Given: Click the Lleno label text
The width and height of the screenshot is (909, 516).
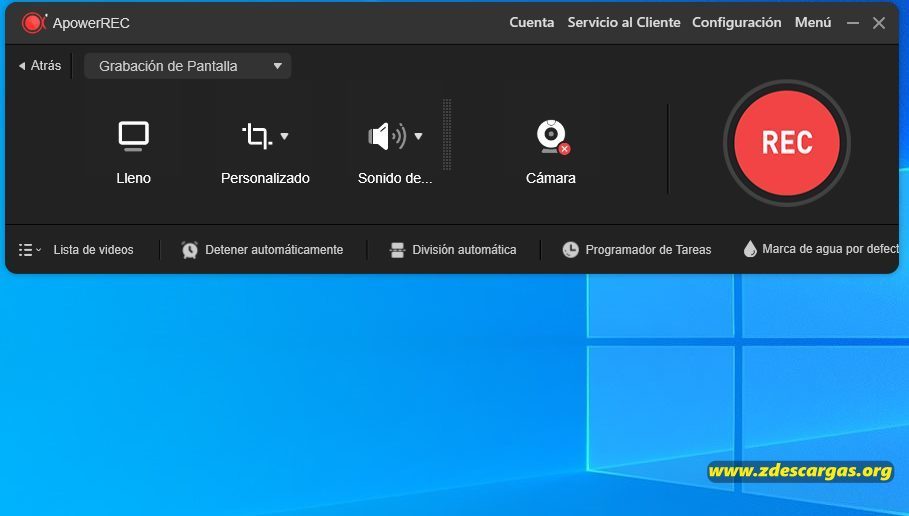Looking at the screenshot, I should coord(133,178).
